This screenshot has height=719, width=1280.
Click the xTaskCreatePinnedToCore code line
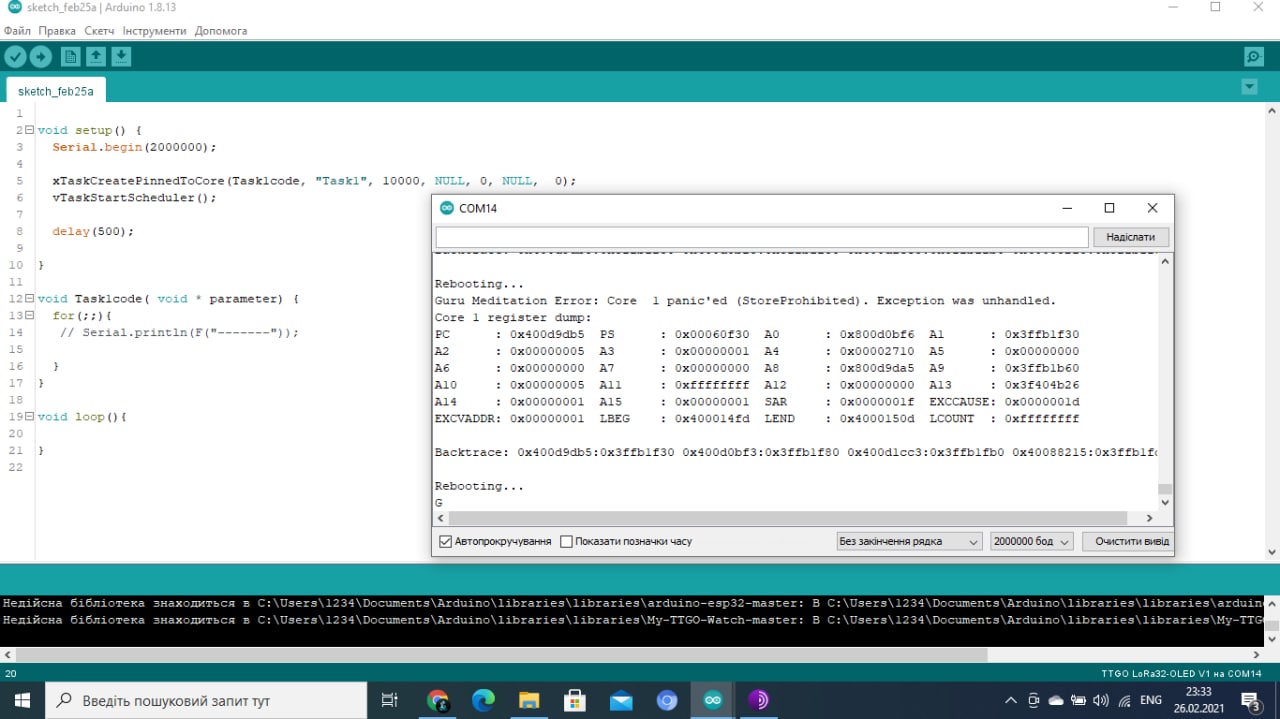pos(315,181)
